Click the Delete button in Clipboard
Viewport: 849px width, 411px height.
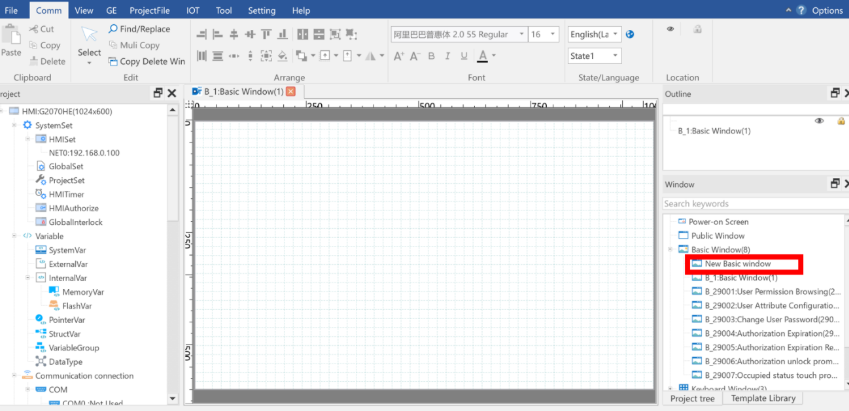click(47, 61)
